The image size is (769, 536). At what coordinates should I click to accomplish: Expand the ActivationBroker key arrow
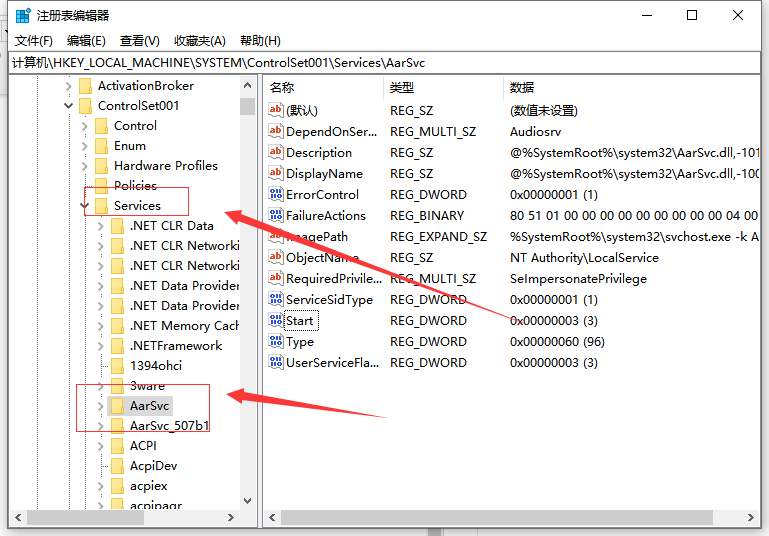(x=68, y=86)
